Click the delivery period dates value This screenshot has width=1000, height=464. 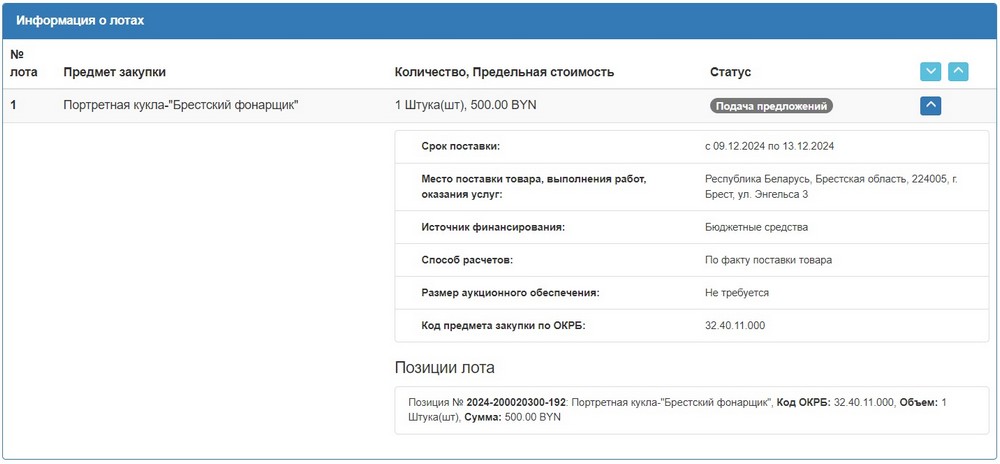[769, 146]
